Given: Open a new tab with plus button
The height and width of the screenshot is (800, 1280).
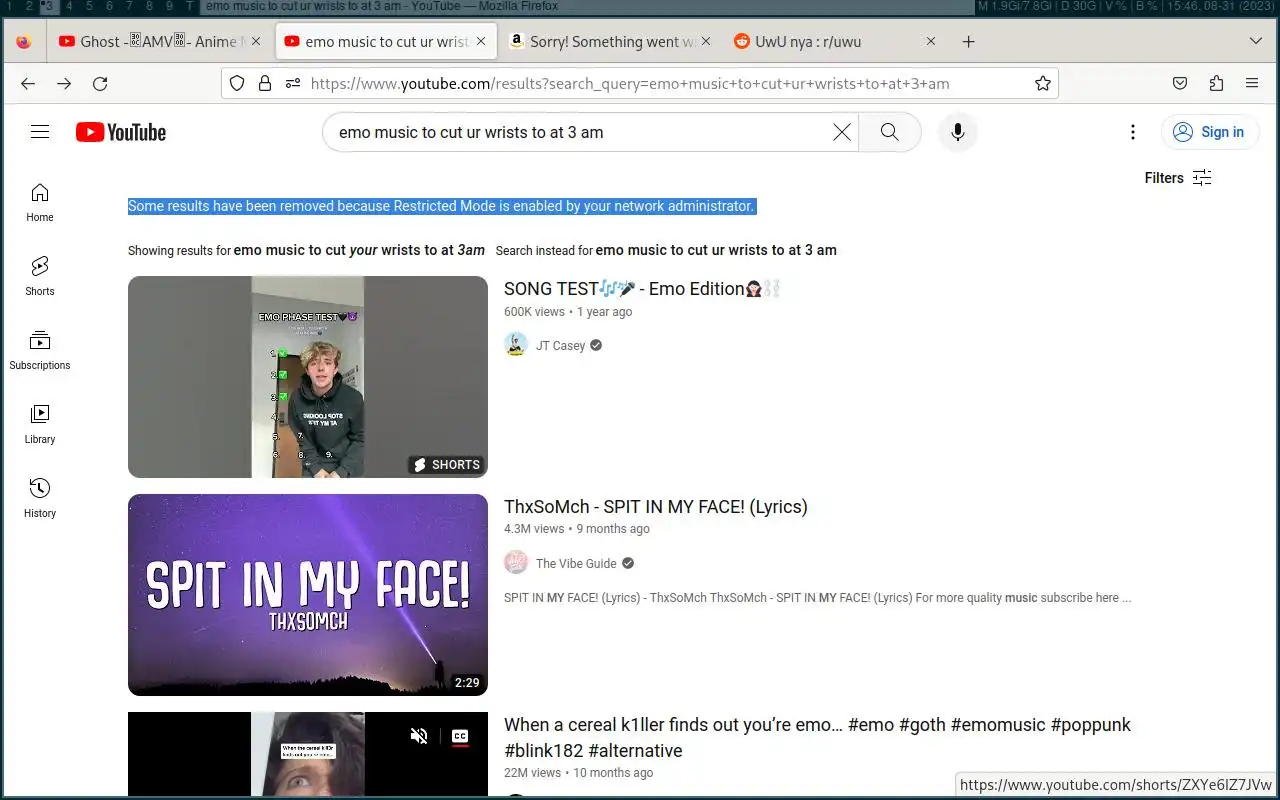Looking at the screenshot, I should pyautogui.click(x=968, y=42).
